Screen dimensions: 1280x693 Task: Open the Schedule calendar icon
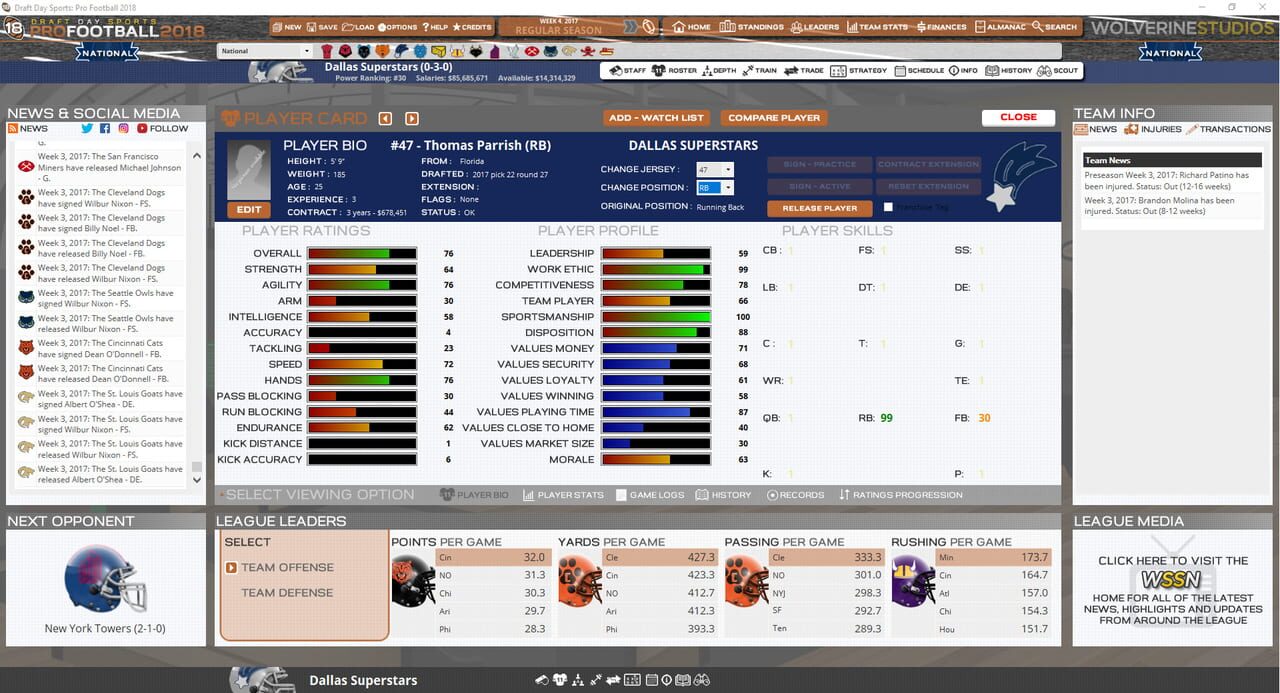click(x=899, y=70)
